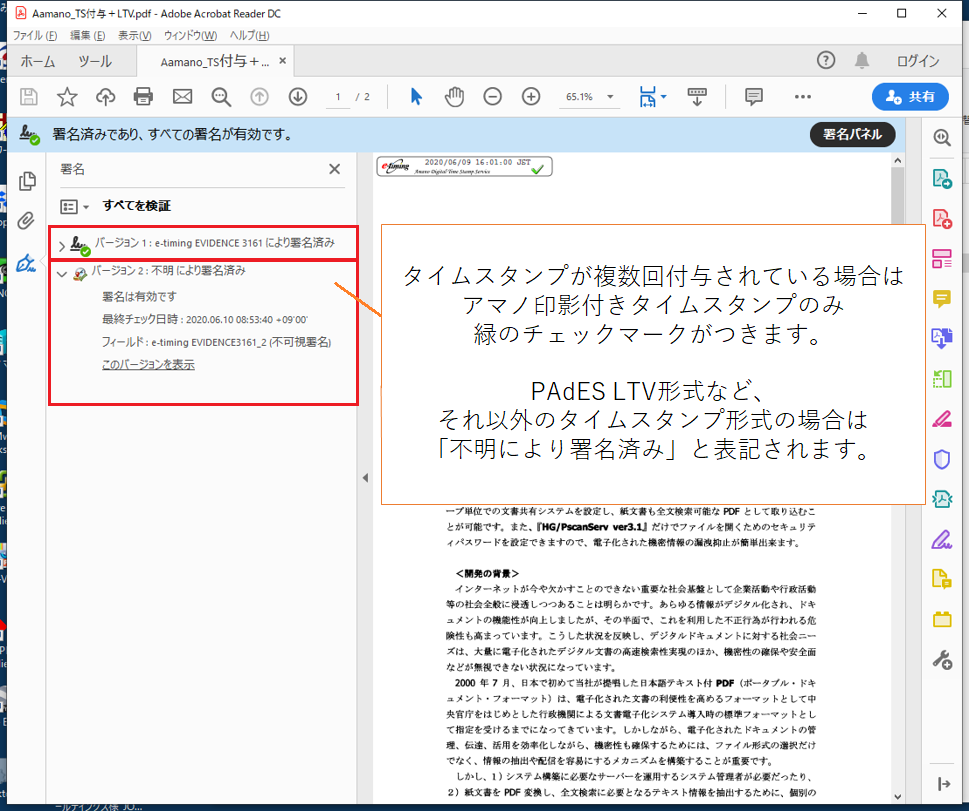969x811 pixels.
Task: Open Export PDF tool in right sidebar
Action: (x=942, y=179)
